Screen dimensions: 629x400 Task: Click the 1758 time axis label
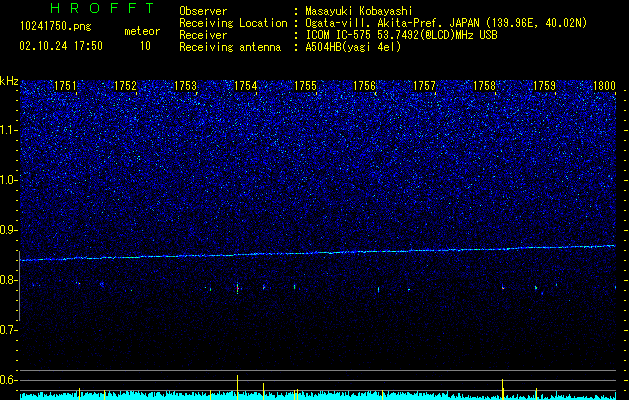[485, 86]
